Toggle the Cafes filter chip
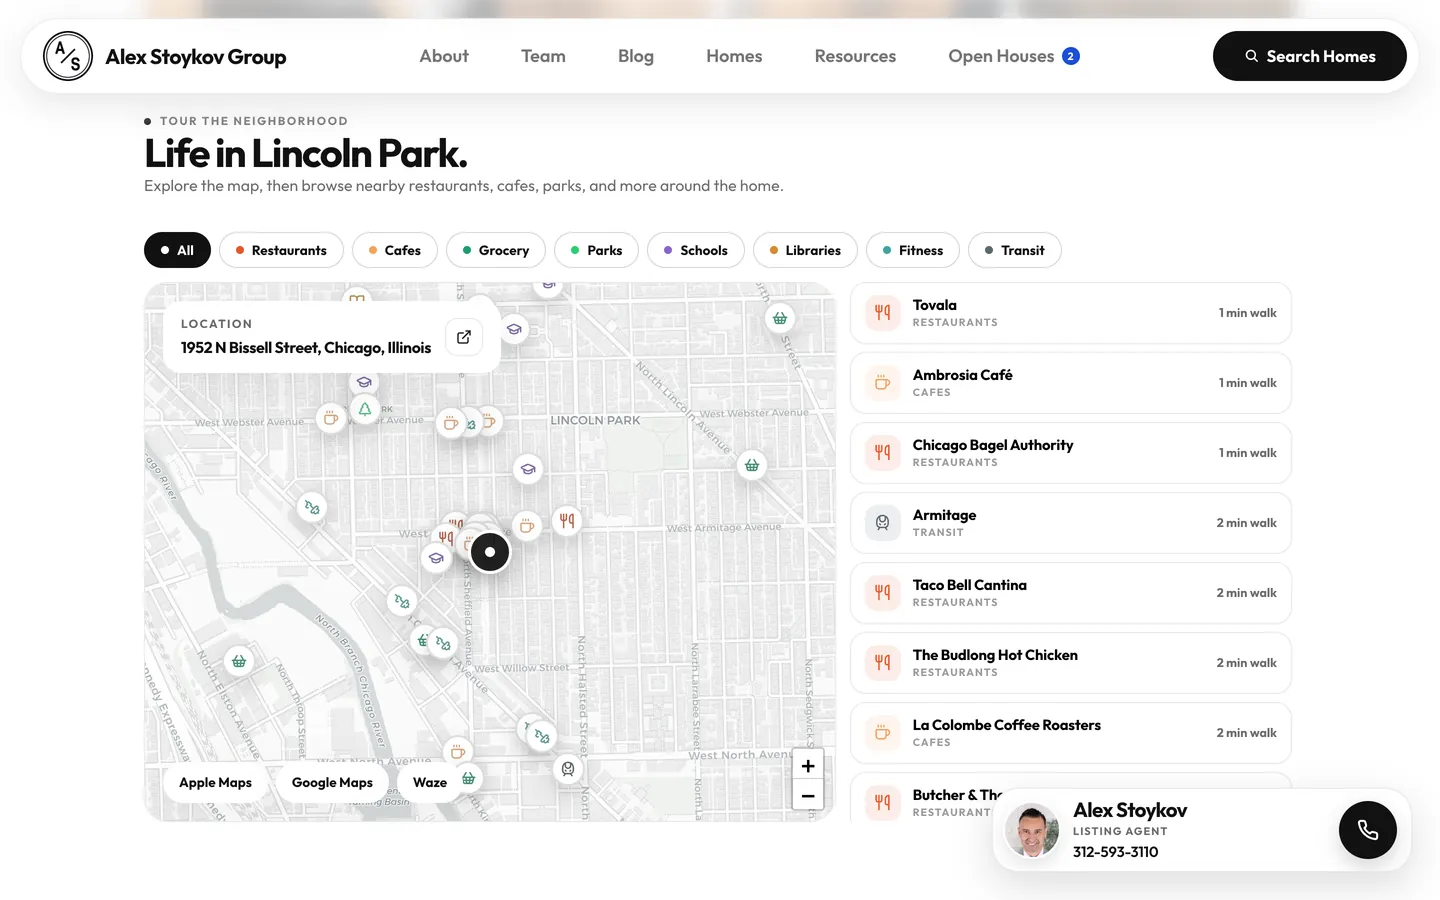The image size is (1440, 900). coord(395,250)
